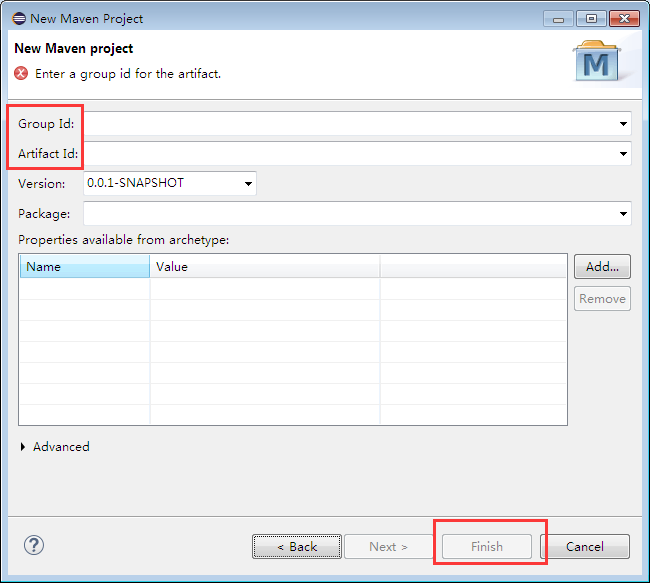Viewport: 650px width, 583px height.
Task: Maximize the New Maven Project window
Action: pos(591,19)
